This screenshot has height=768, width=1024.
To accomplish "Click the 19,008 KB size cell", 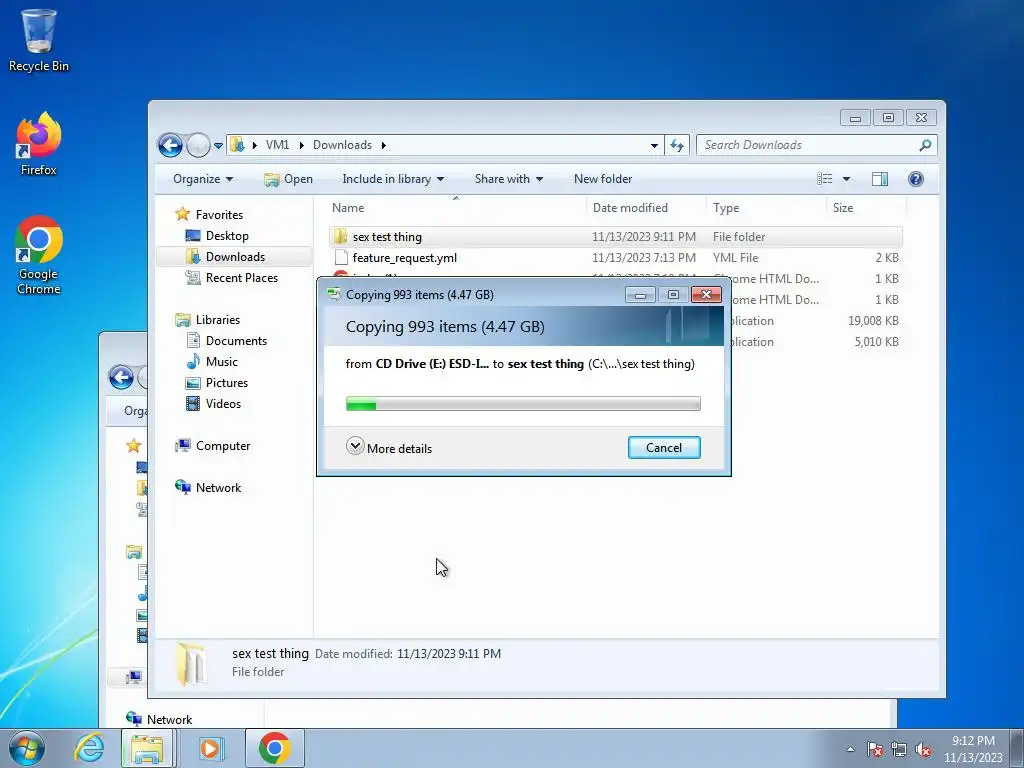I will click(873, 321).
